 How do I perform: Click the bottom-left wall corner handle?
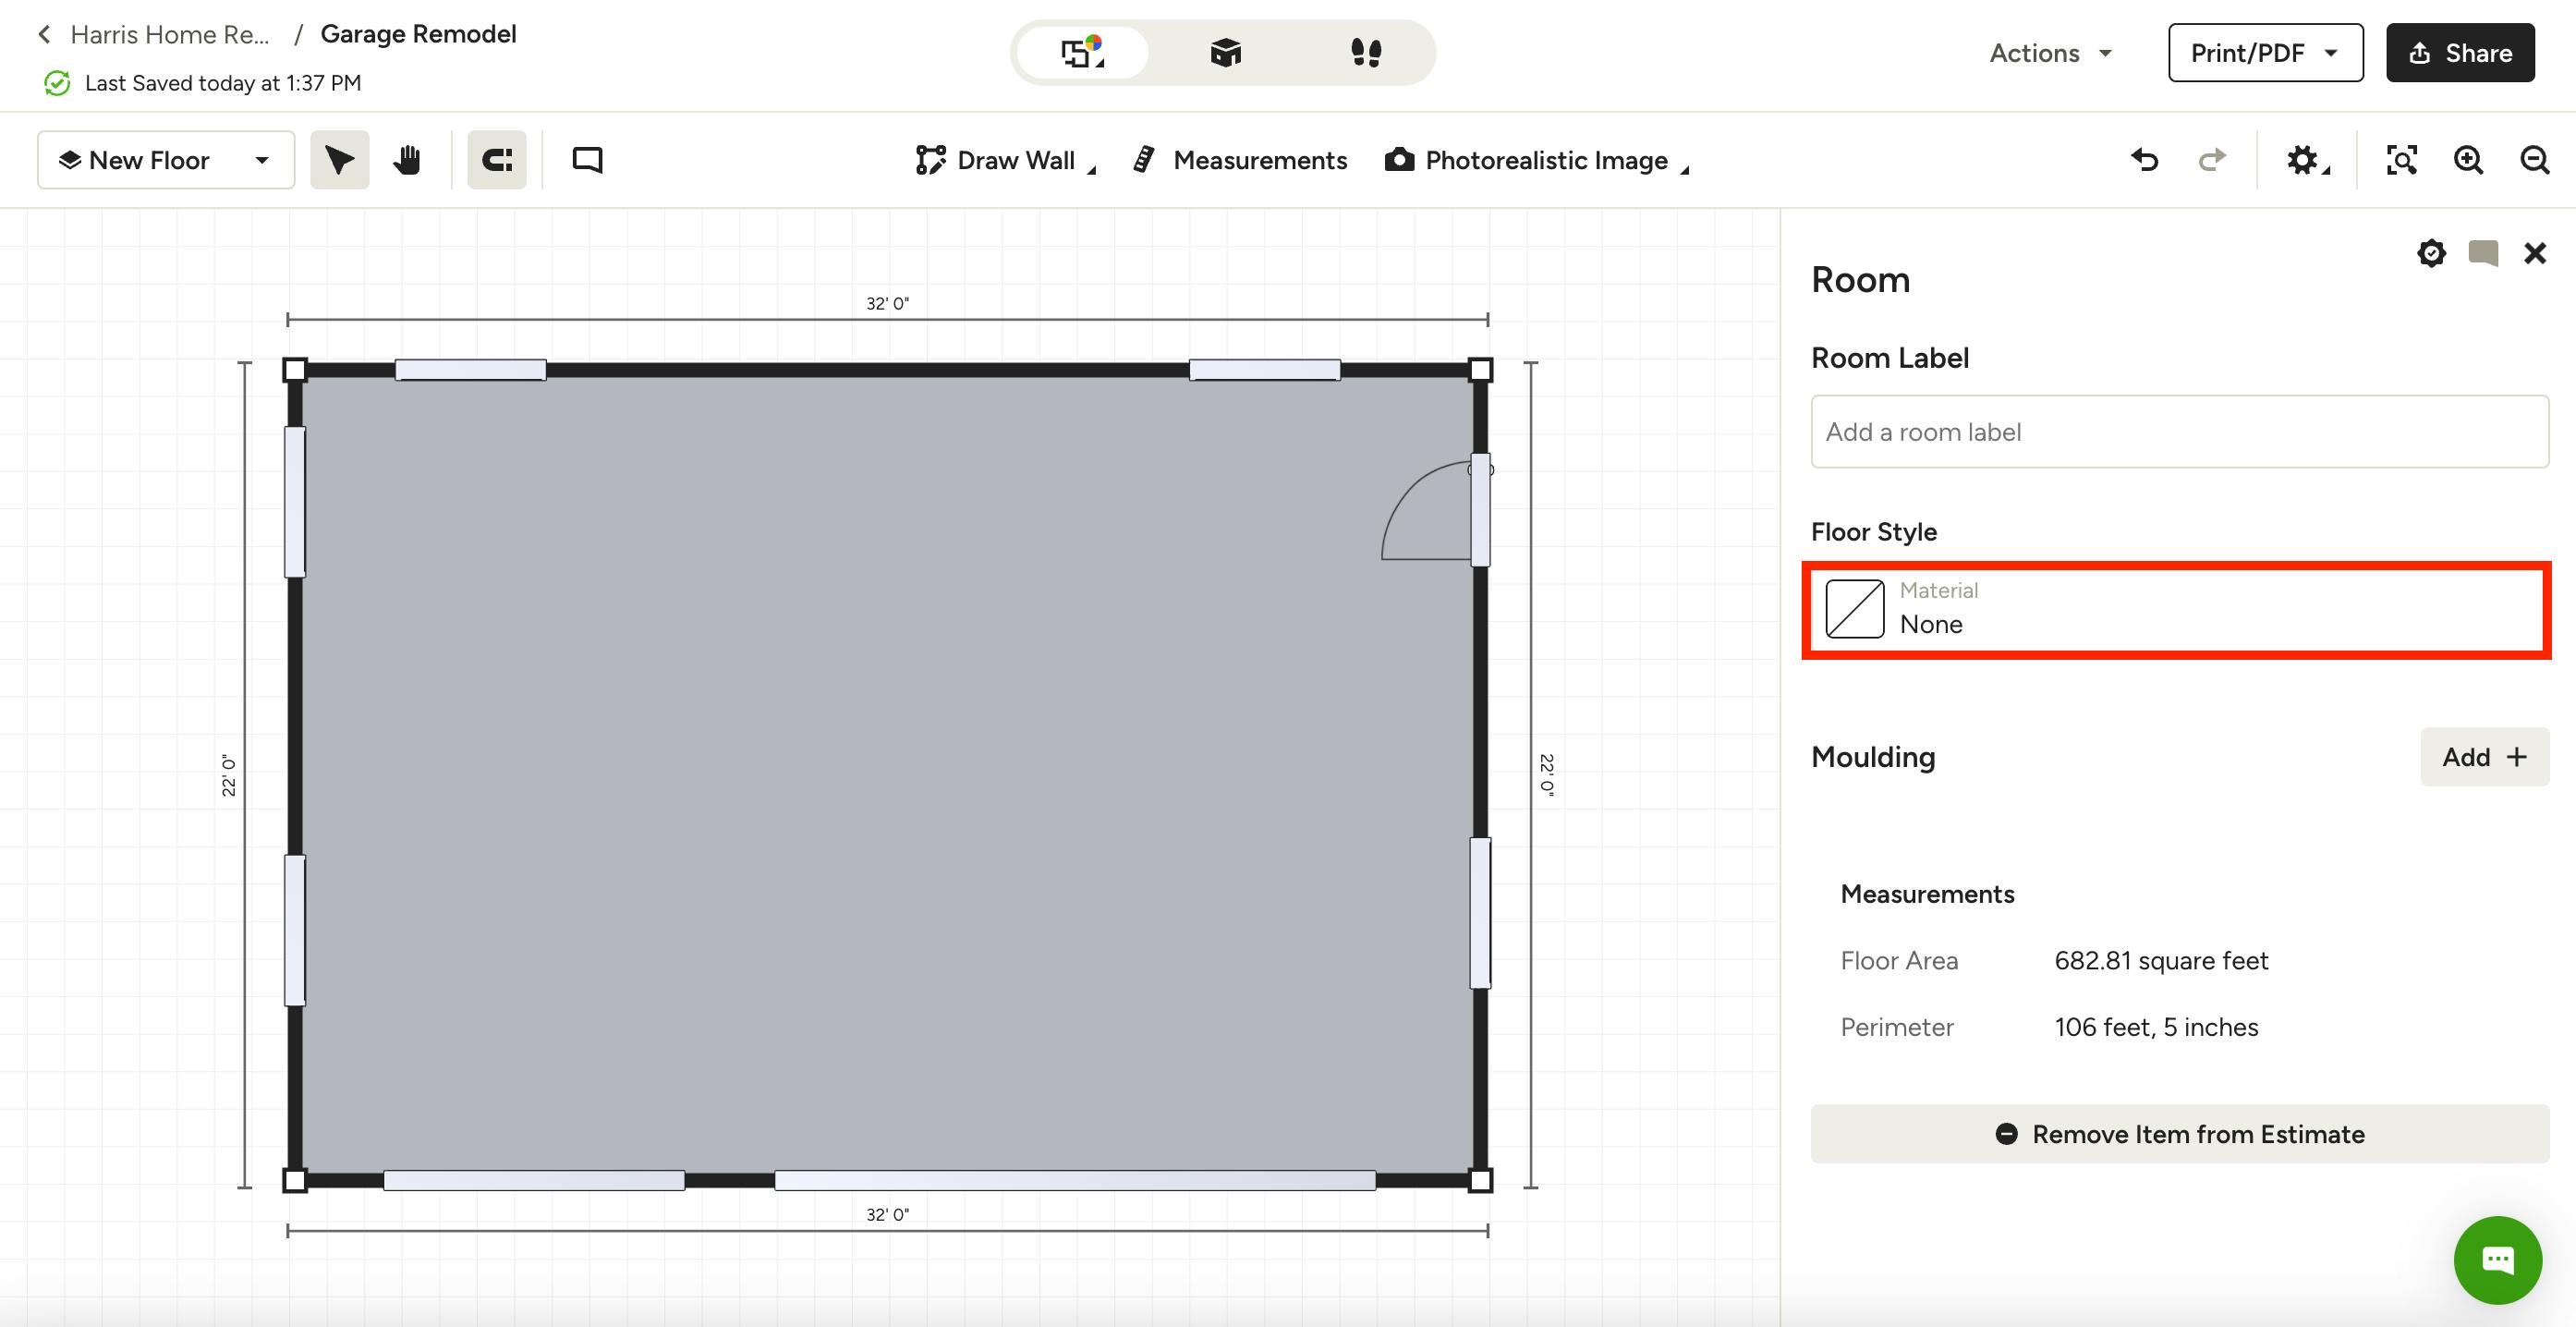(x=295, y=1181)
